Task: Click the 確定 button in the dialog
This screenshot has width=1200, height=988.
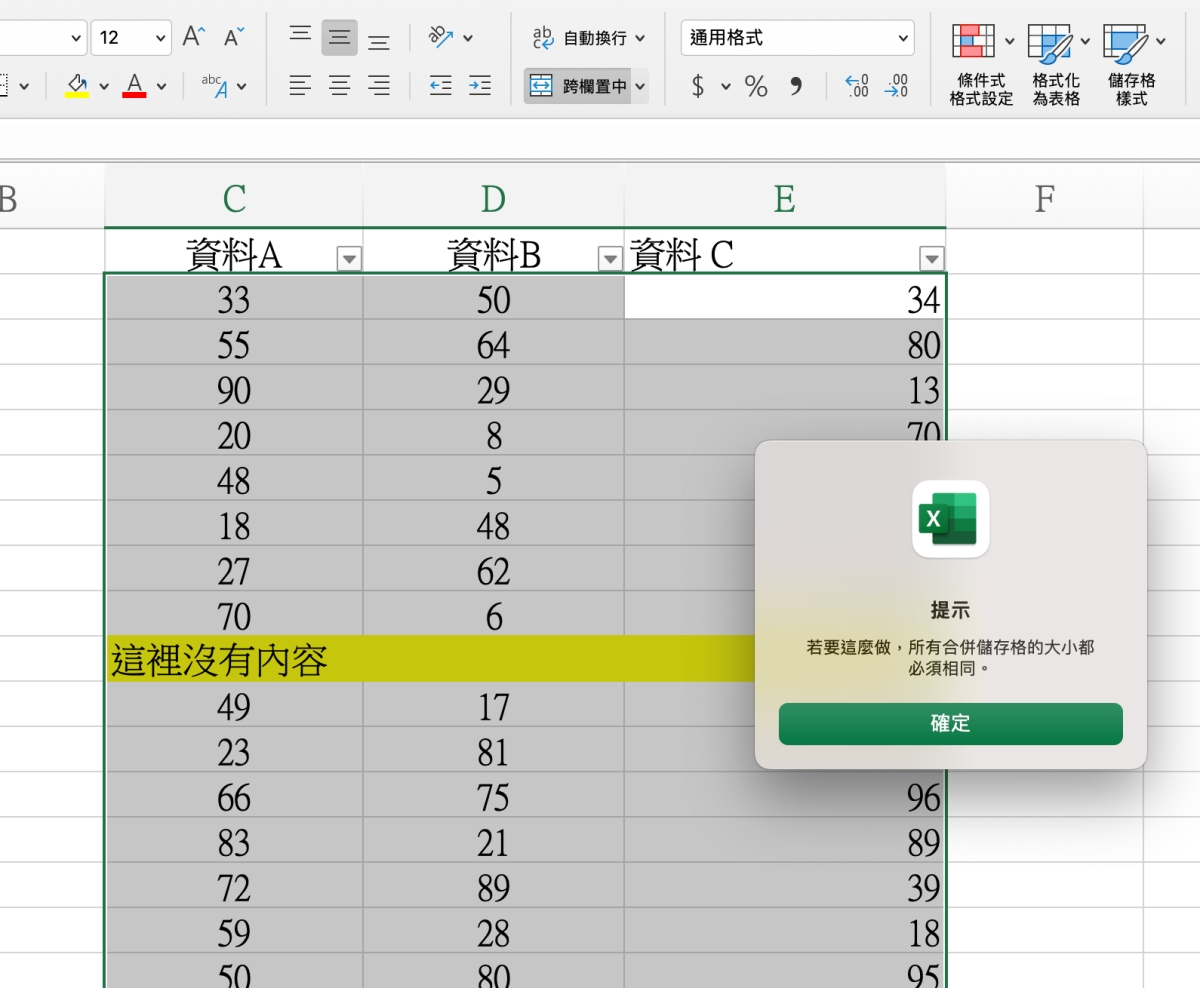Action: click(x=950, y=724)
